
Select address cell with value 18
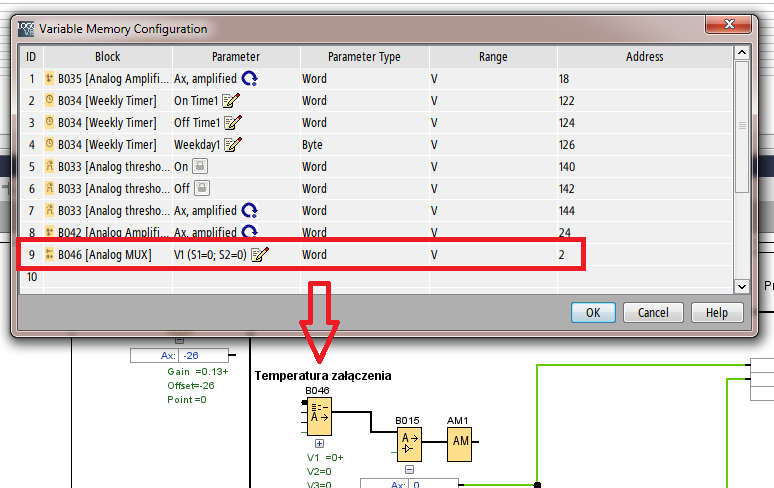[x=645, y=78]
